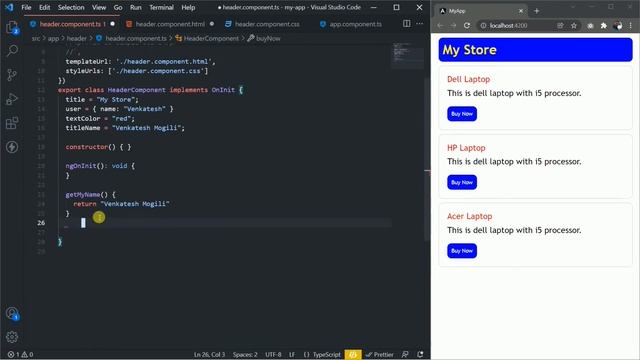Screen dimensions: 640x360
Task: Open the lightning bolt extension view
Action: [x=12, y=147]
